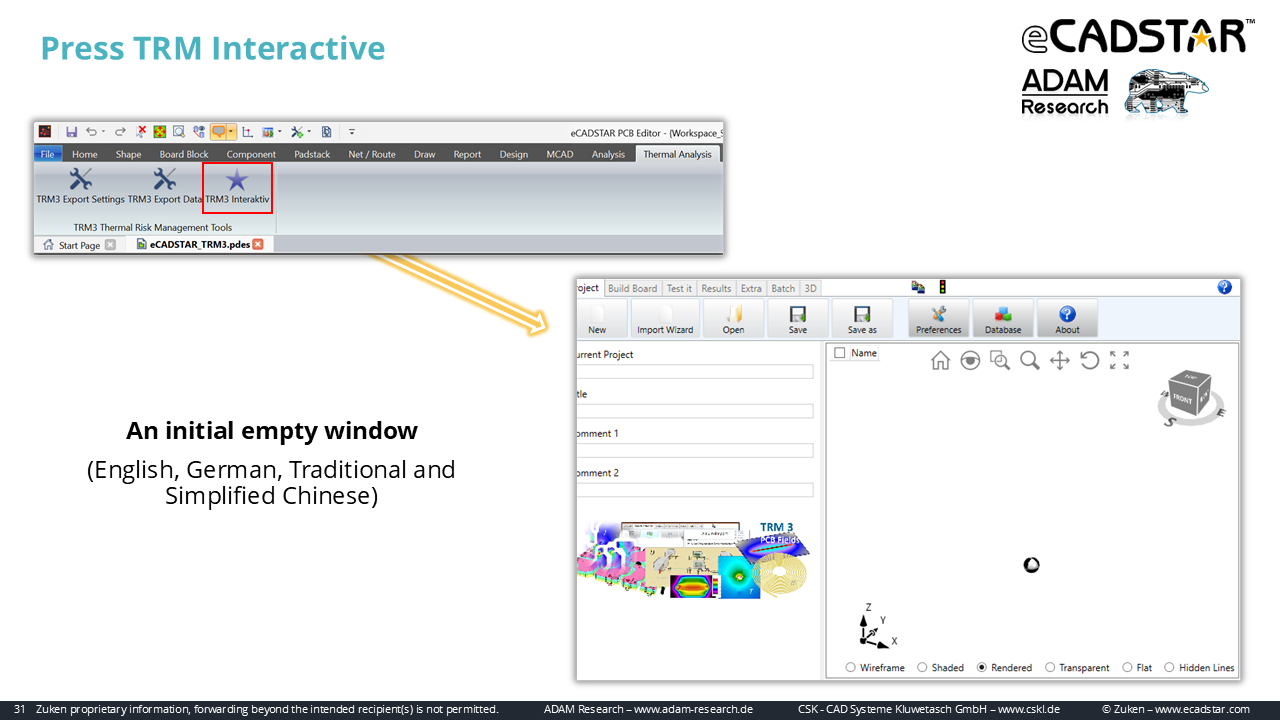Launch the Import Wizard button
The image size is (1280, 720).
[x=665, y=318]
